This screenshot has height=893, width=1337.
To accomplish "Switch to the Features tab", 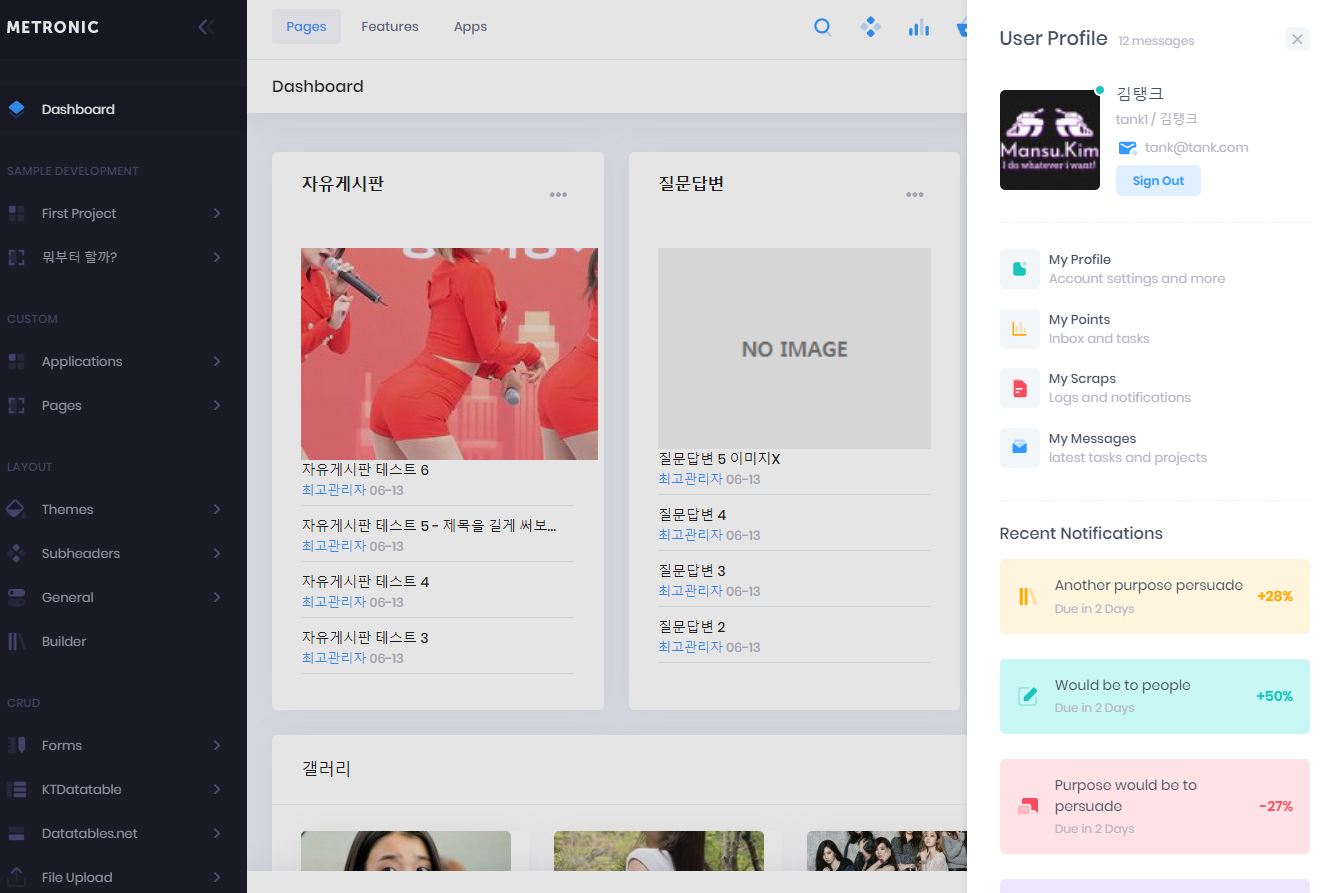I will [389, 27].
